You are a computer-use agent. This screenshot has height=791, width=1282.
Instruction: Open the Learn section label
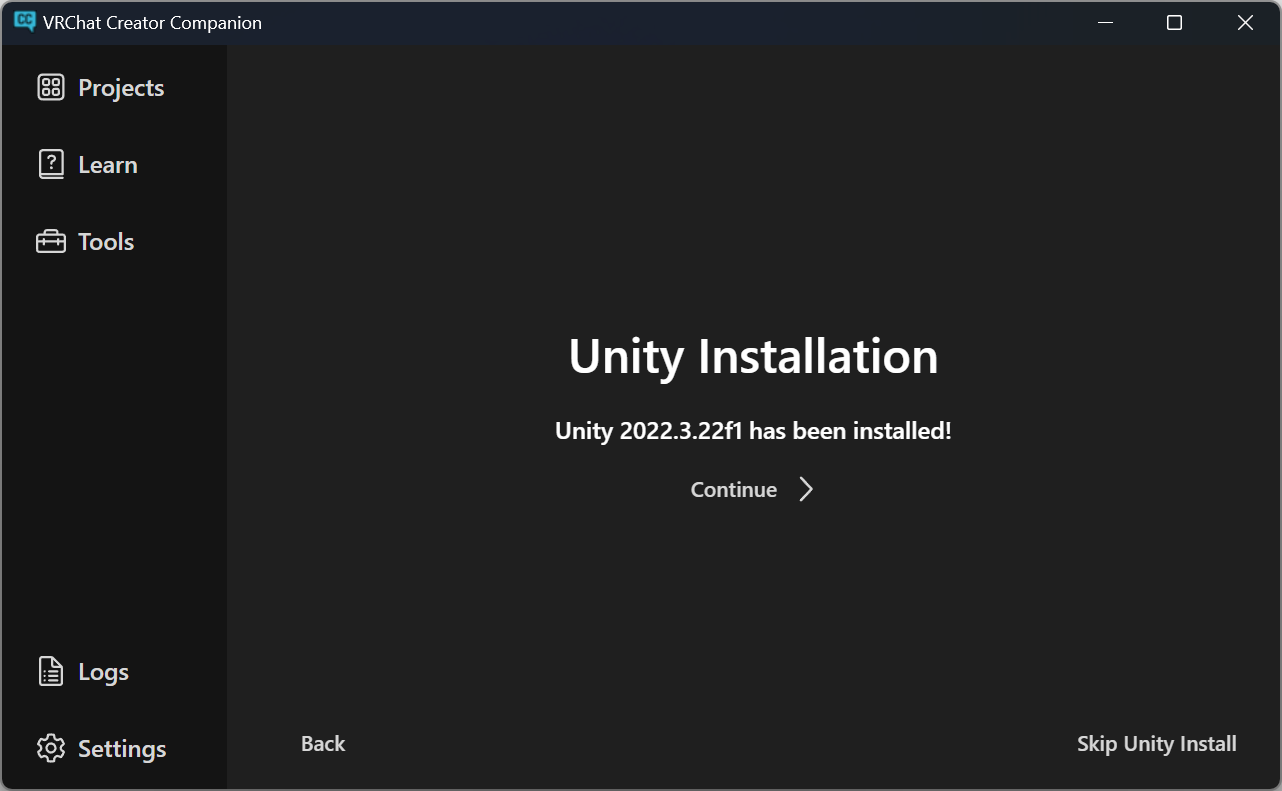(108, 165)
